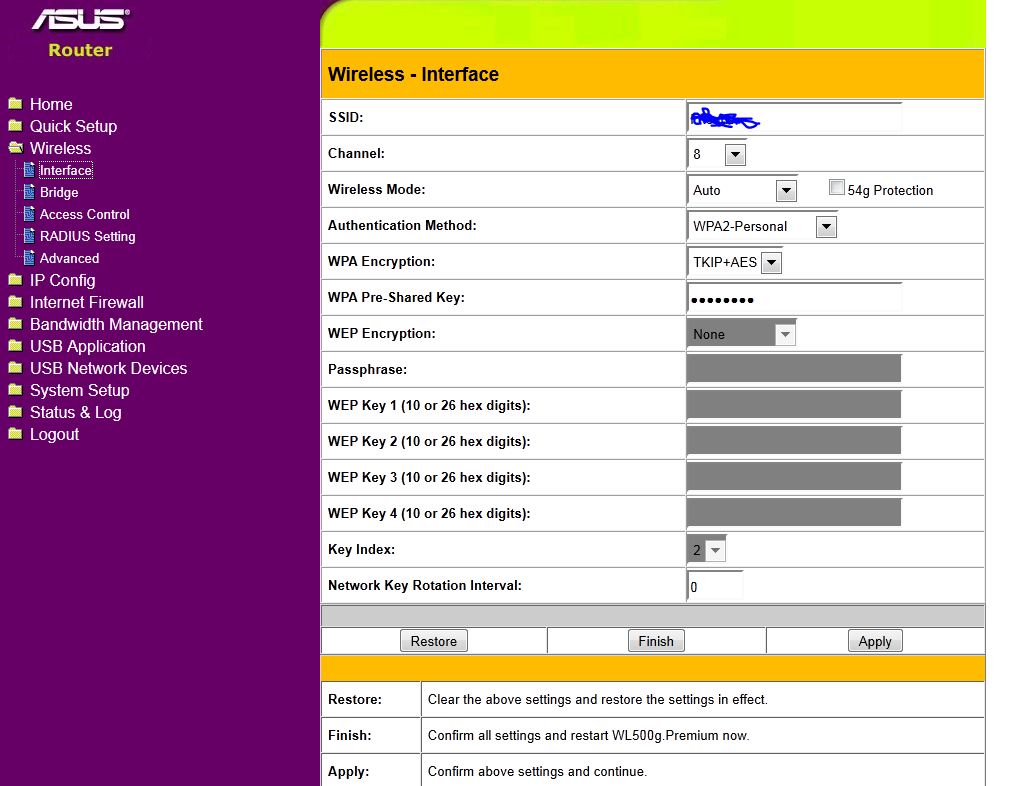The image size is (1009, 786).
Task: Click the page icon next to Bridge
Action: (29, 192)
